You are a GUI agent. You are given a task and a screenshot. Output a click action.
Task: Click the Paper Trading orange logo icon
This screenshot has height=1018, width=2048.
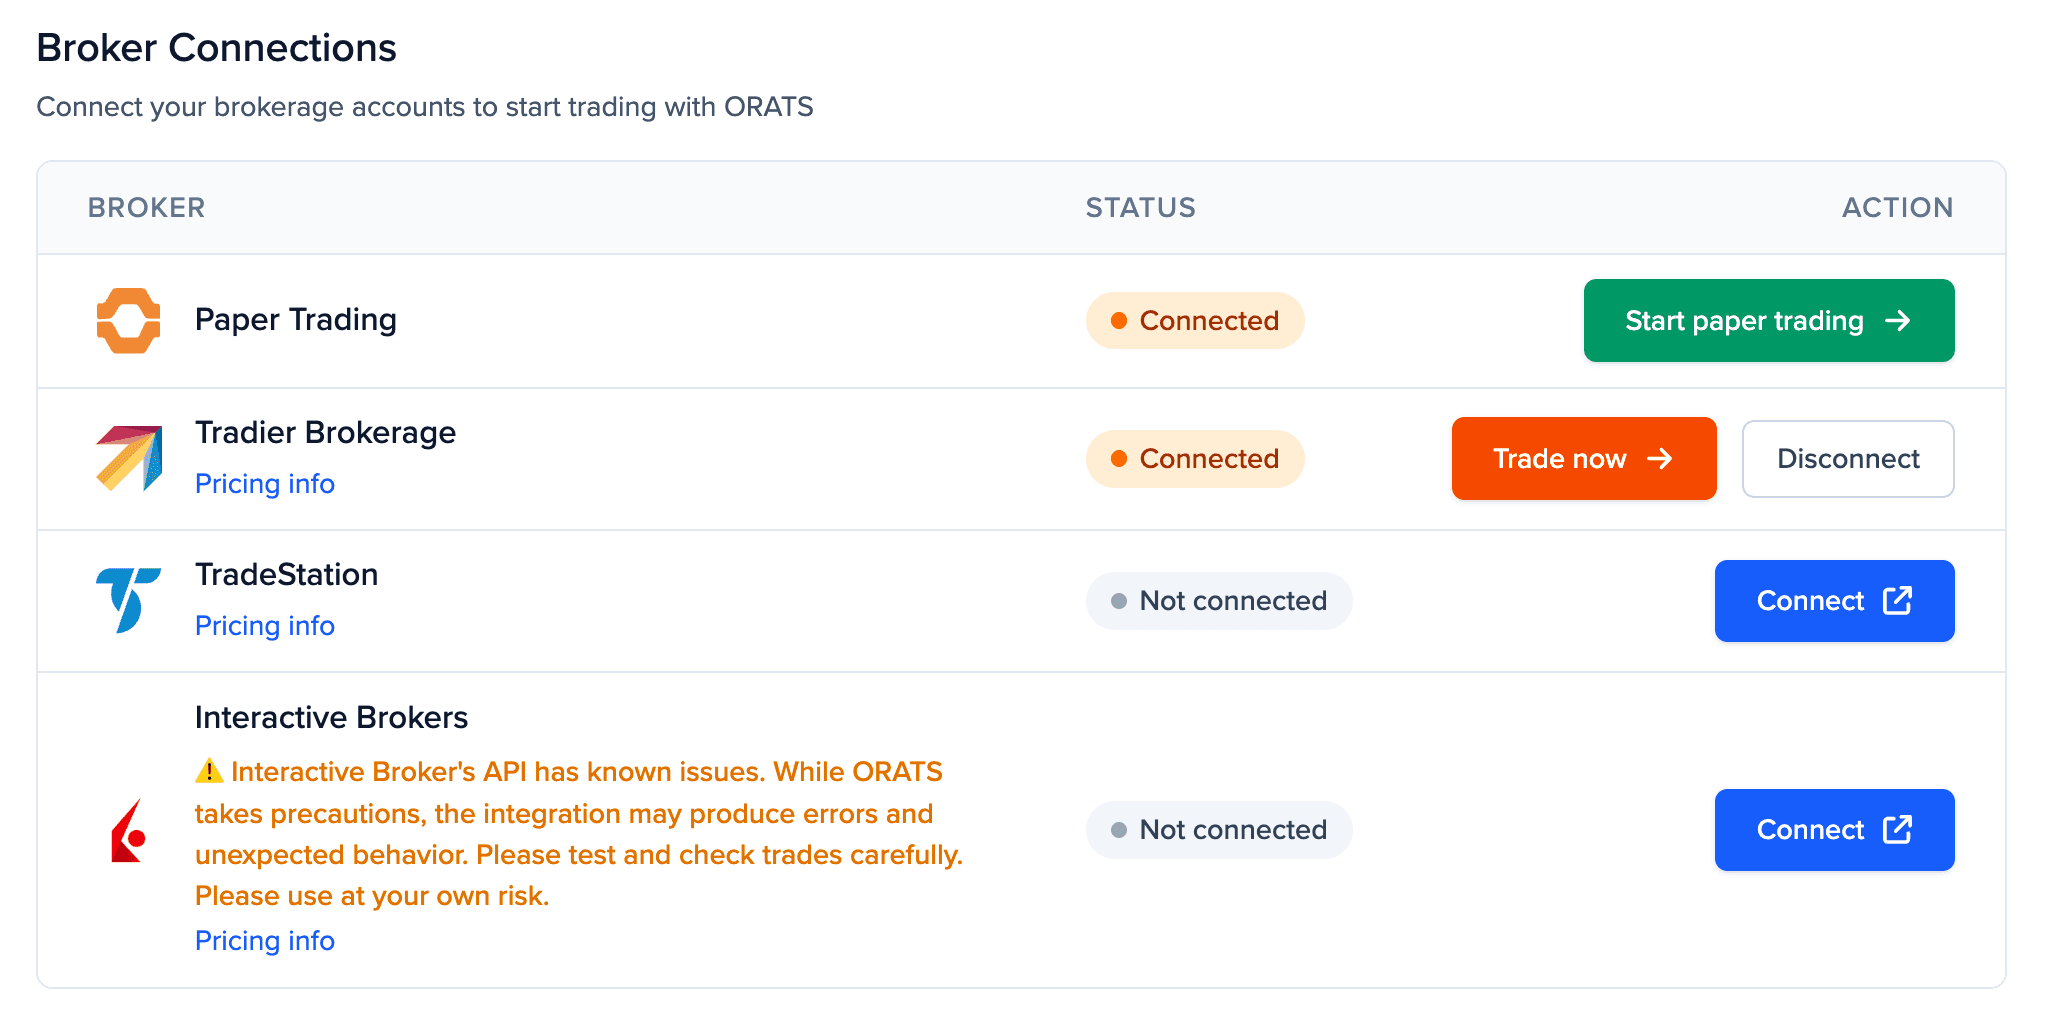coord(128,321)
